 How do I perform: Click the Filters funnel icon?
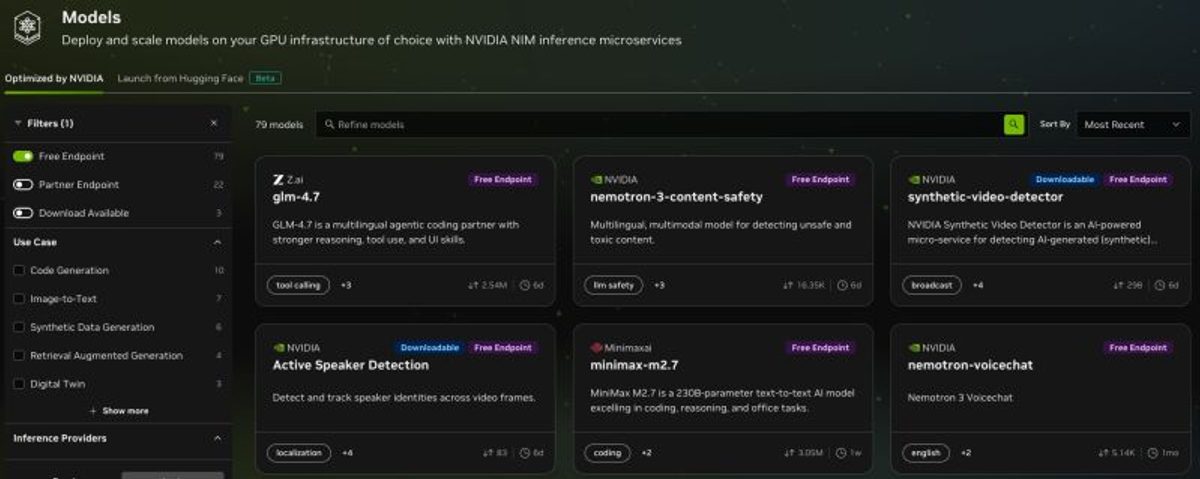[x=18, y=123]
